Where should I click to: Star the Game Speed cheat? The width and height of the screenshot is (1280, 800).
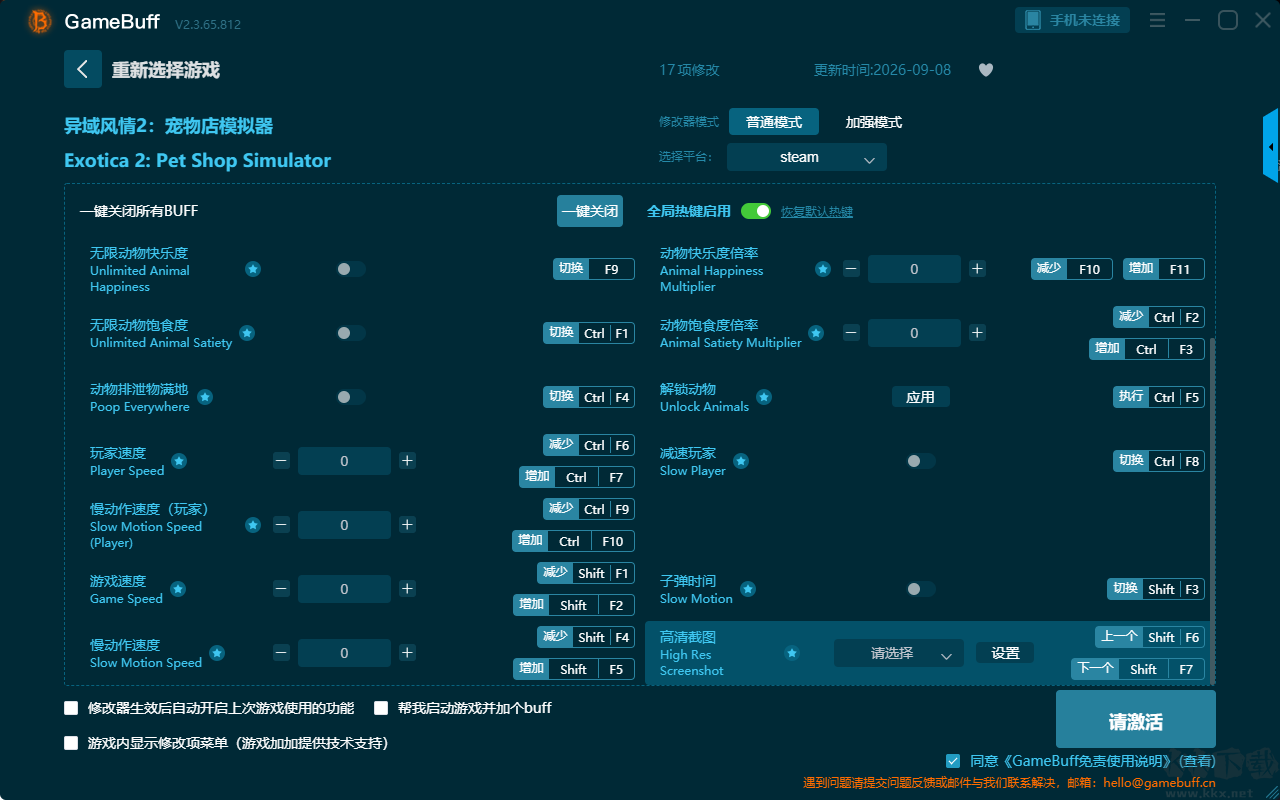coord(178,589)
